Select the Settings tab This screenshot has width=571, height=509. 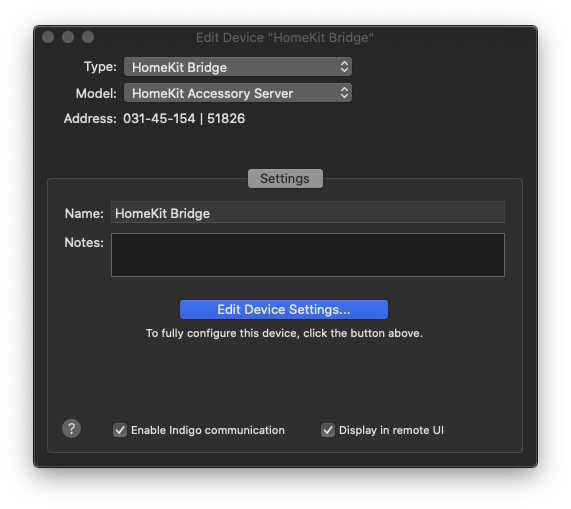click(x=285, y=179)
